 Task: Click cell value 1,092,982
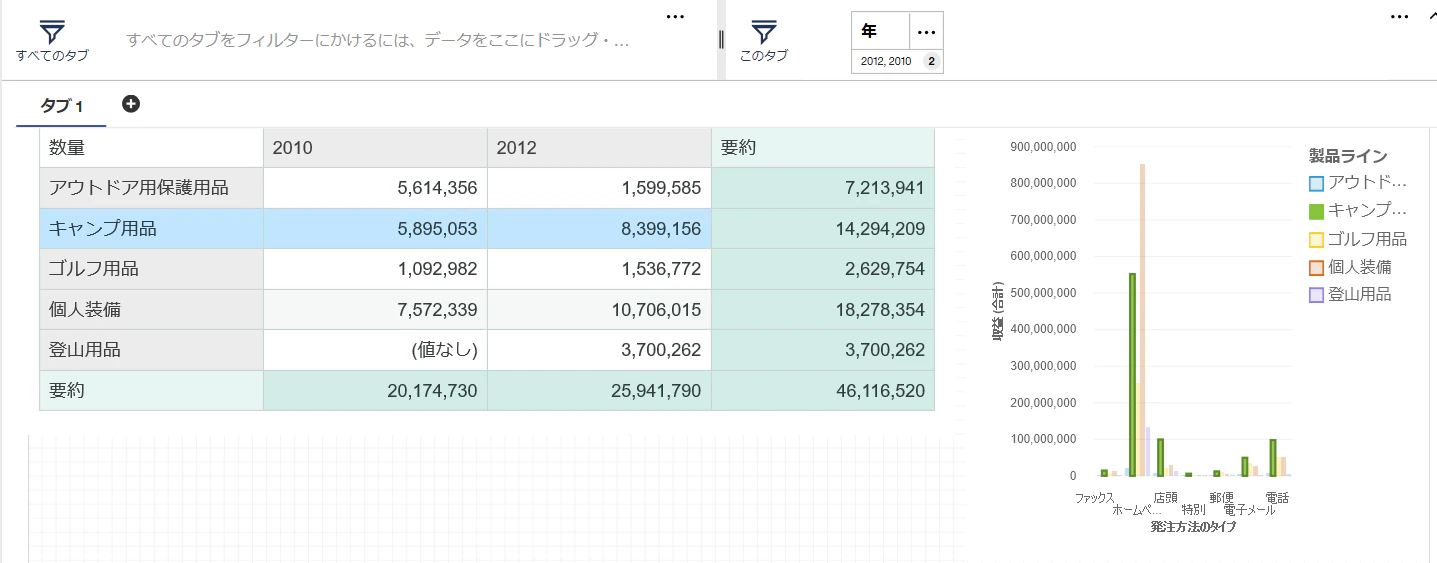click(375, 269)
